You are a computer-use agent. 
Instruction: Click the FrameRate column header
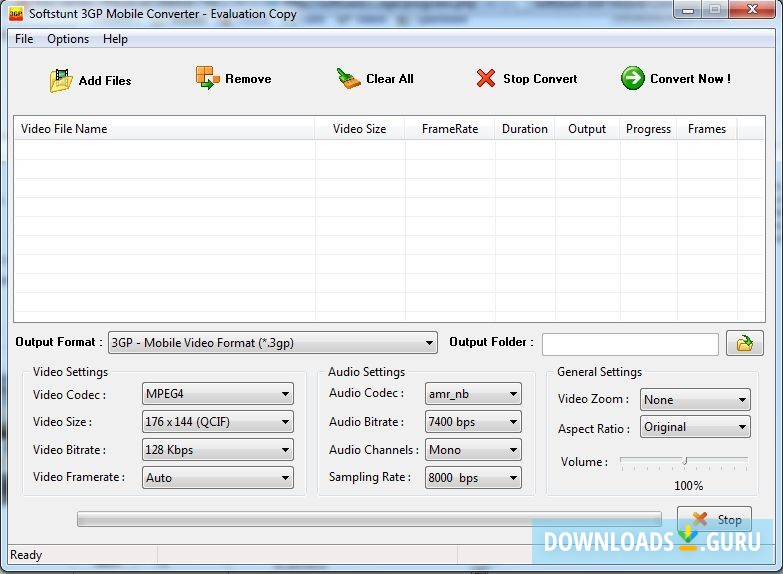pyautogui.click(x=449, y=128)
